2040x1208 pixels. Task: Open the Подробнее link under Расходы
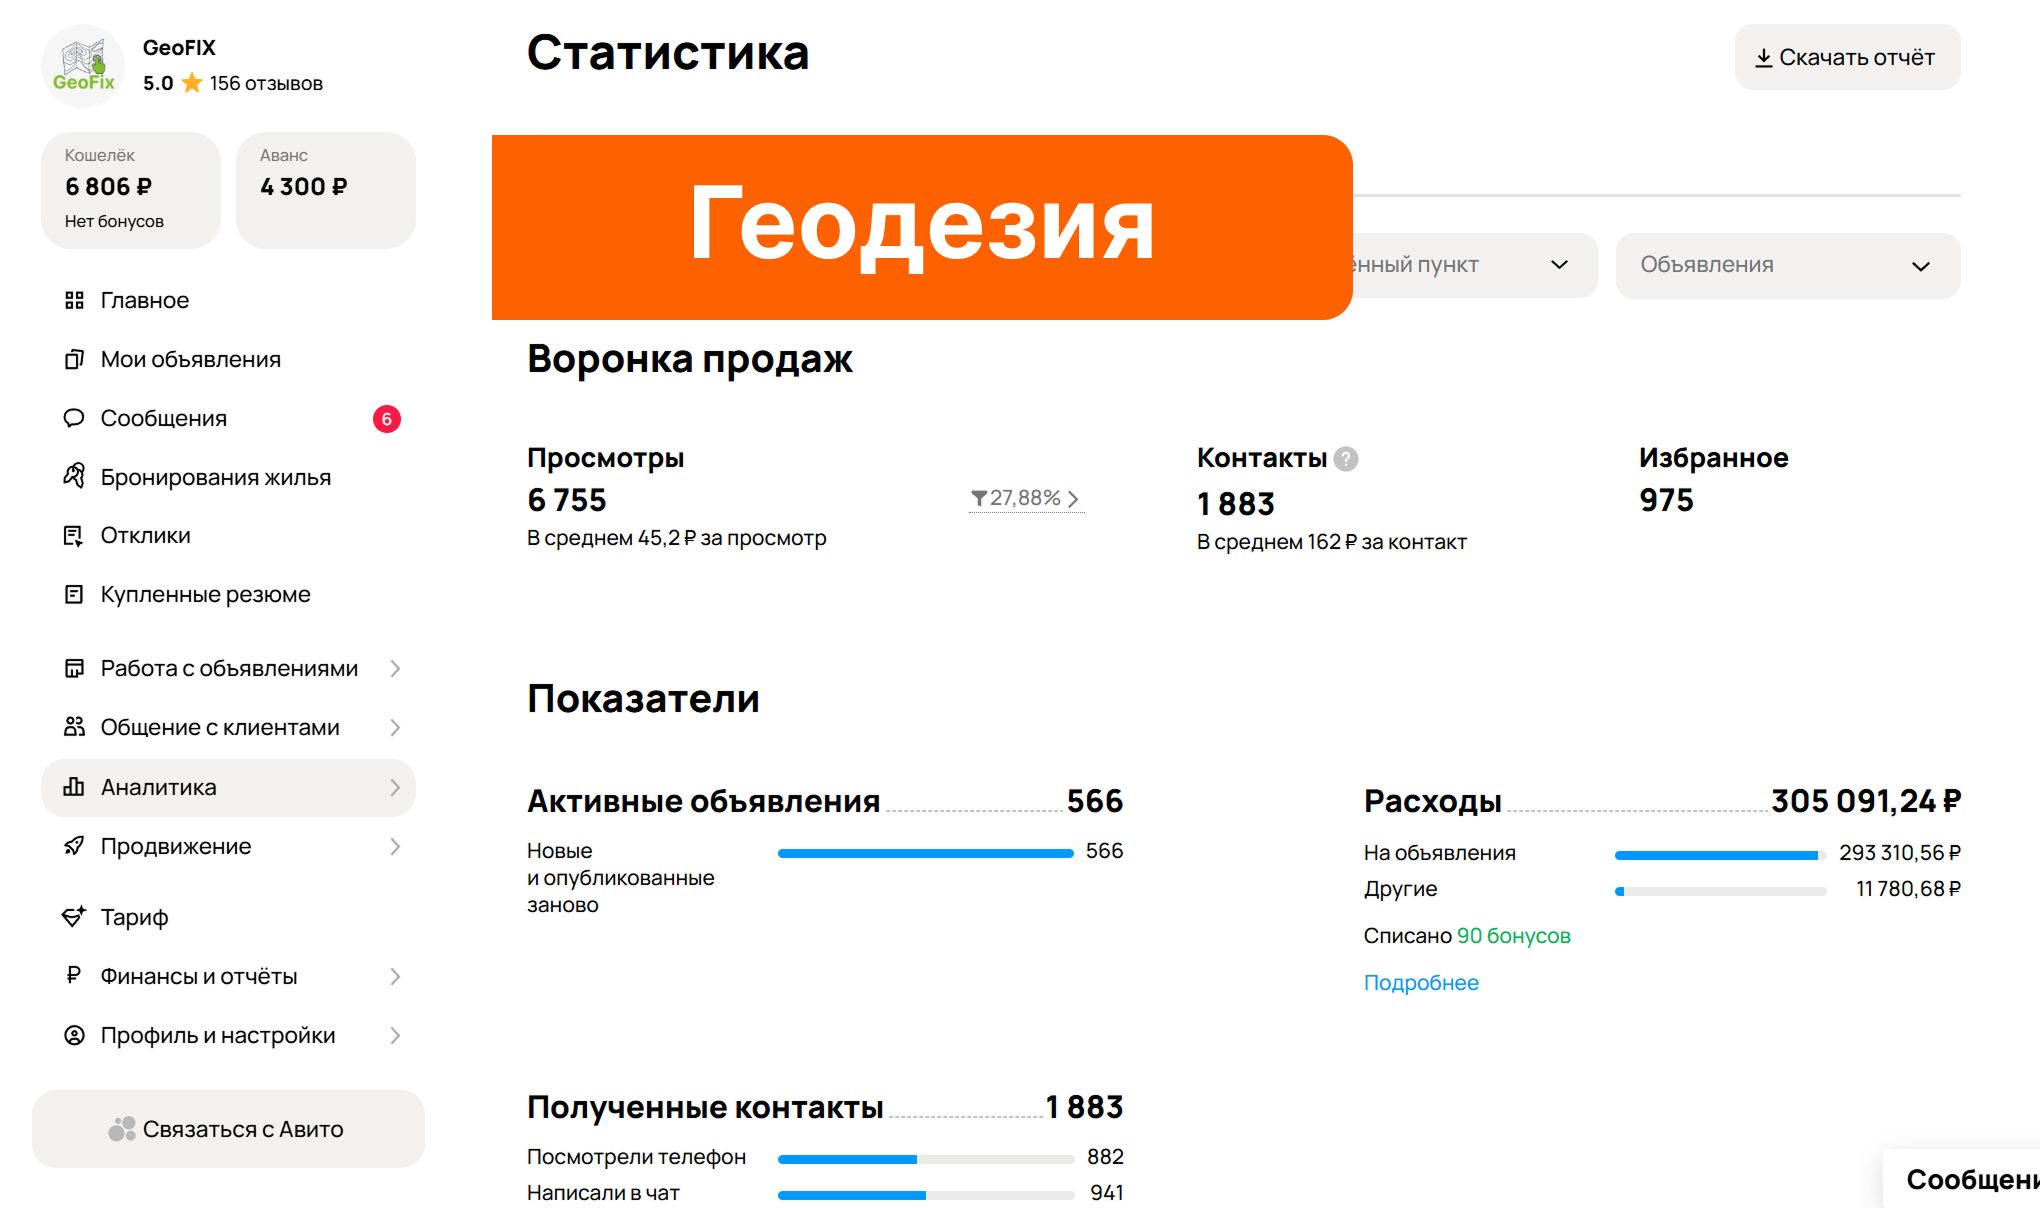pyautogui.click(x=1420, y=982)
